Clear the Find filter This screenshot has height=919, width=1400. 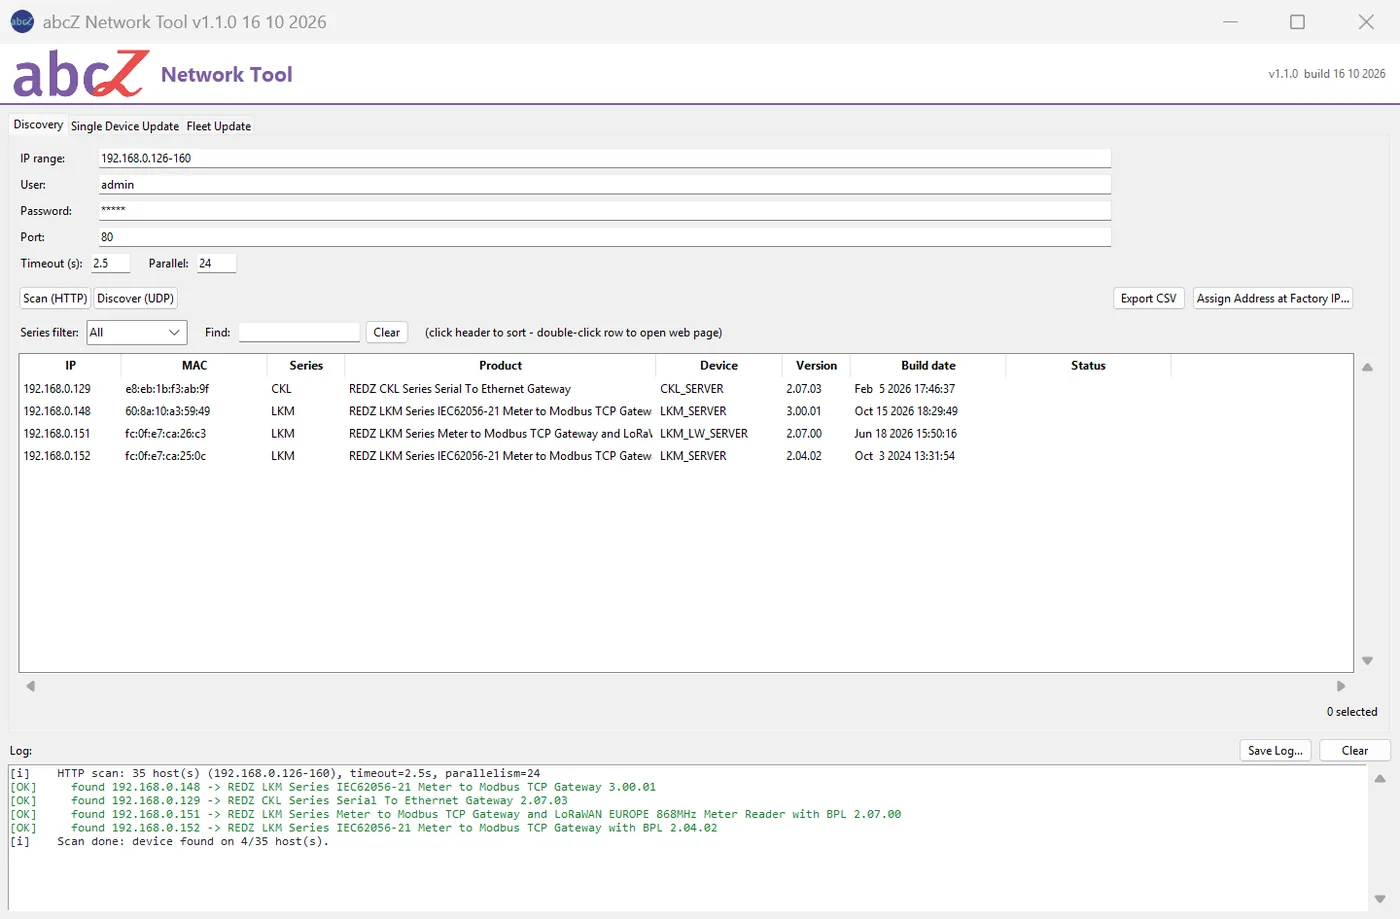387,332
